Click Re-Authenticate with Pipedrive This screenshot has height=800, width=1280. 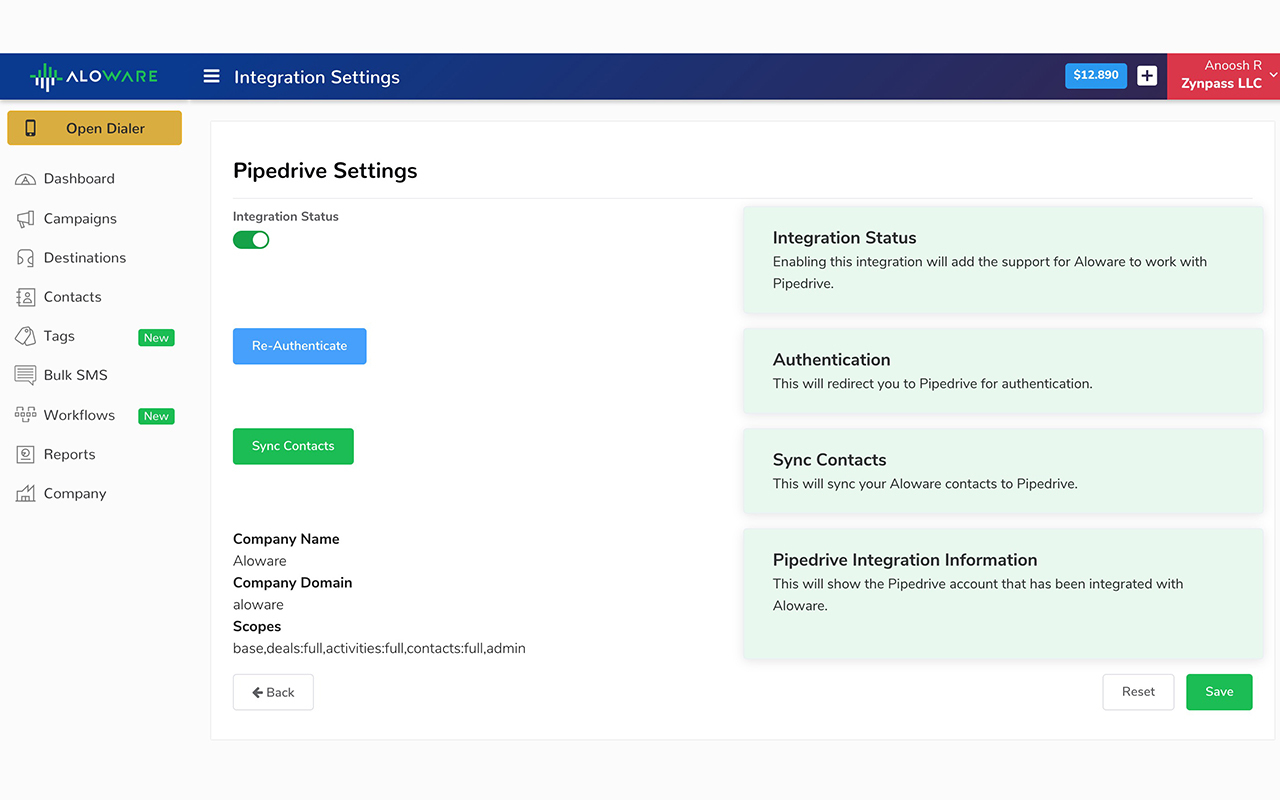coord(299,346)
